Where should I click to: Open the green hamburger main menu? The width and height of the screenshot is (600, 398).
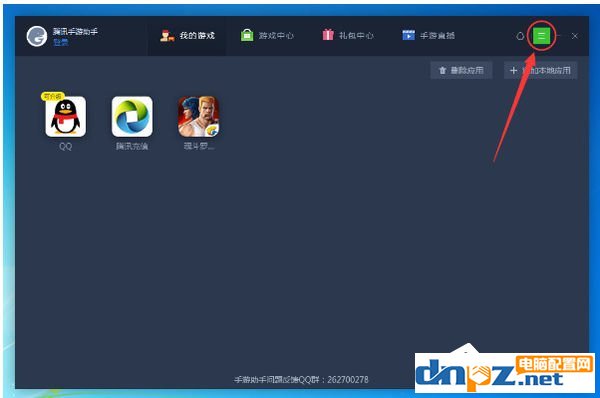pyautogui.click(x=541, y=36)
